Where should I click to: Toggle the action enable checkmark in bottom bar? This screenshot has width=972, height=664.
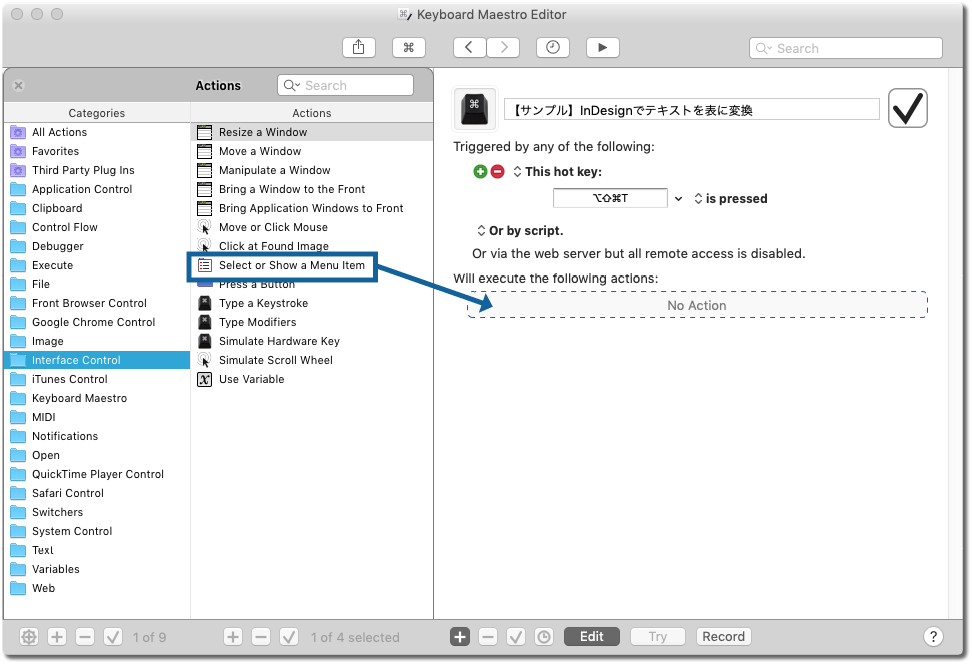pyautogui.click(x=516, y=637)
